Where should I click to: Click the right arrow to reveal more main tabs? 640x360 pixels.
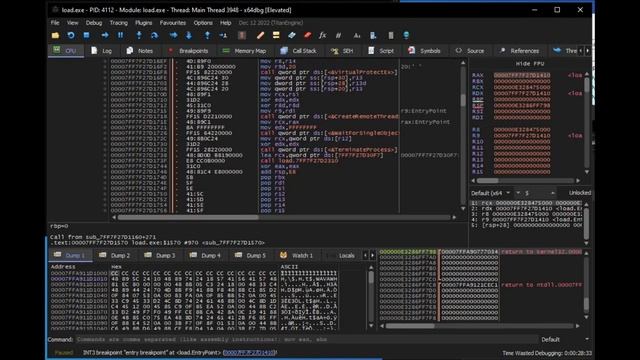588,51
